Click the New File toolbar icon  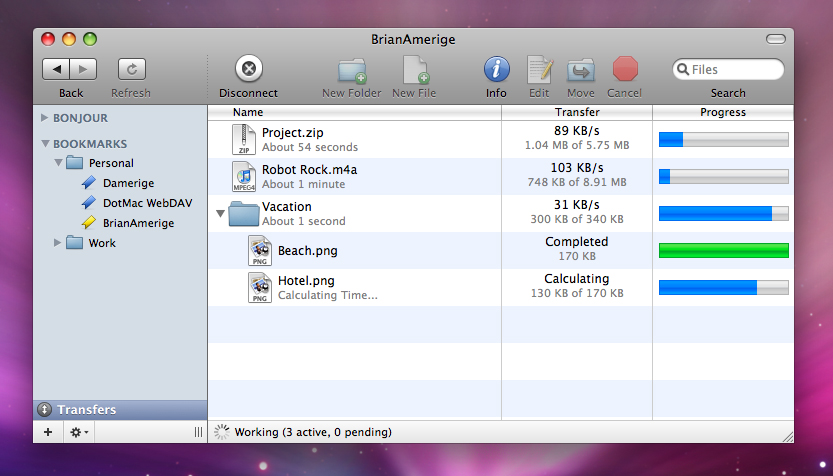(415, 70)
